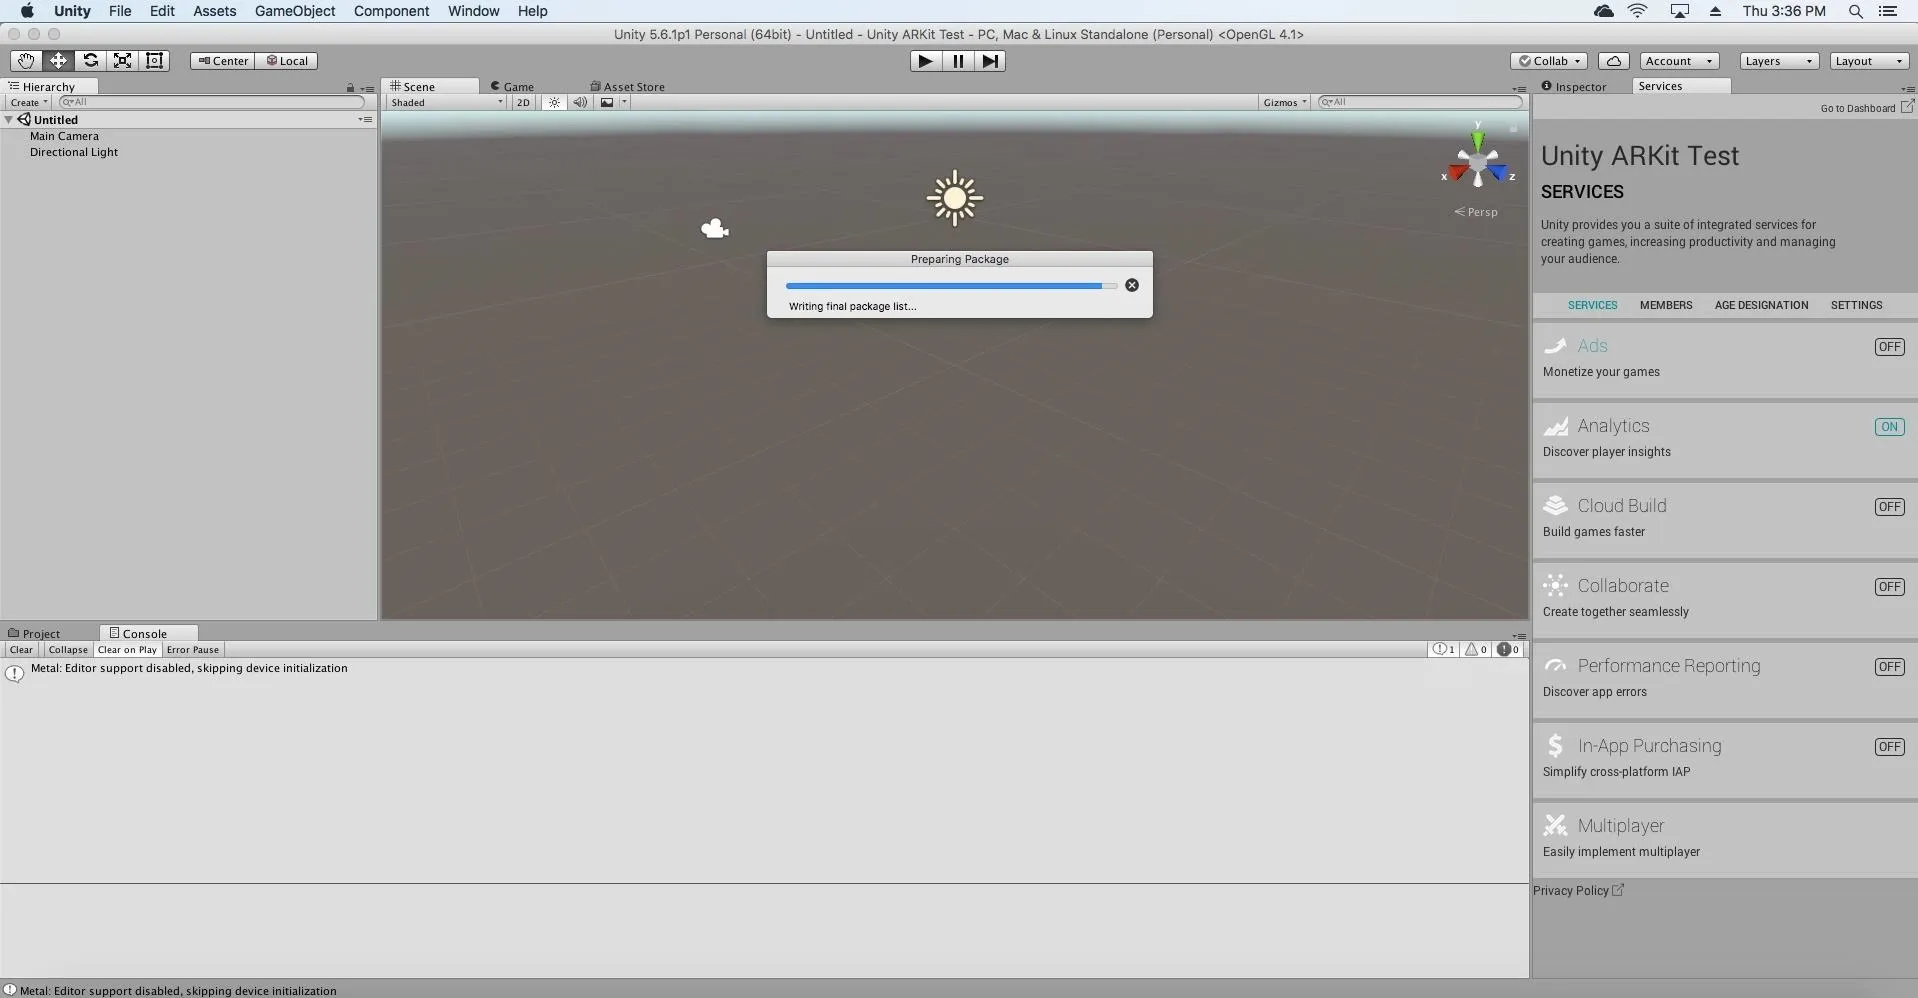Open the GameObject menu
Screen dimensions: 1918x998
pyautogui.click(x=295, y=11)
